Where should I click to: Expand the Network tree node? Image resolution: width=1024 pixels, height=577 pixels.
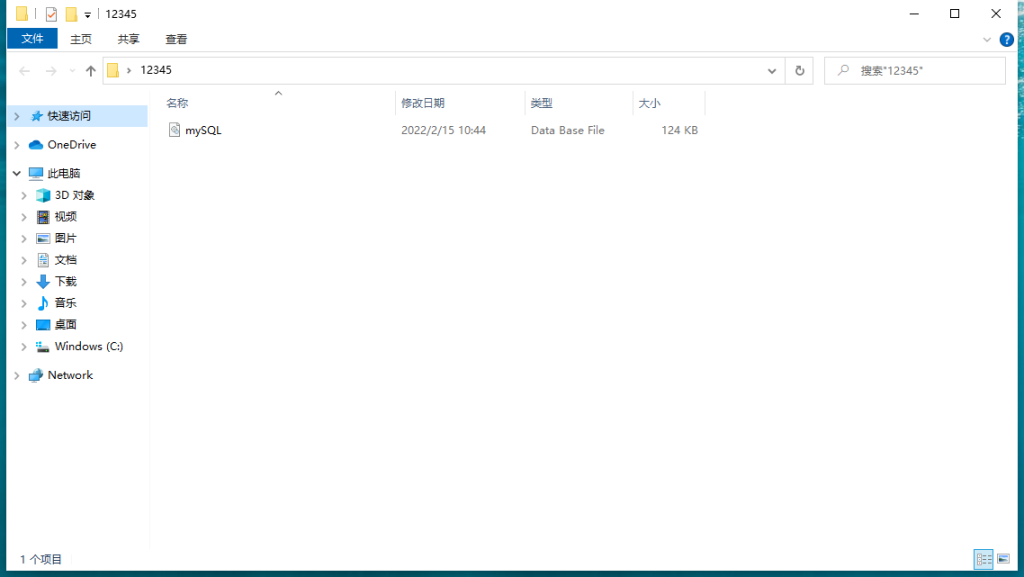tap(17, 375)
